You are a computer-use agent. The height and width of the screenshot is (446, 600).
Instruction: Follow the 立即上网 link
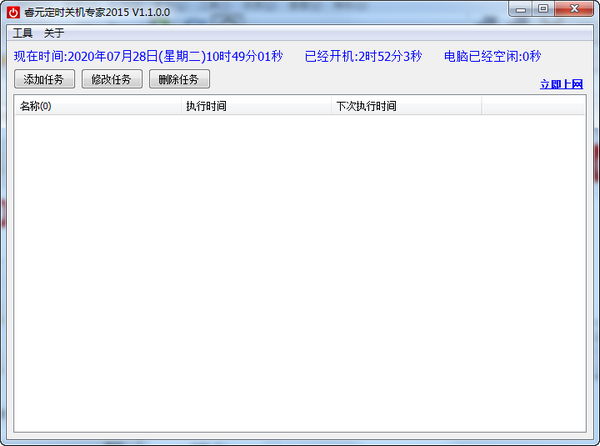coord(561,84)
